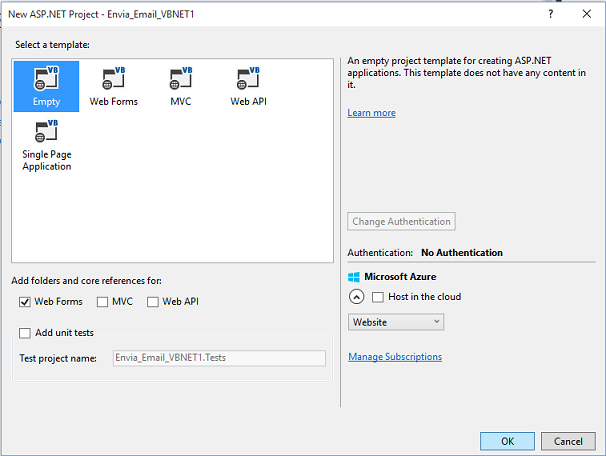Click the template description paragraph
606x456 pixels.
tap(466, 73)
